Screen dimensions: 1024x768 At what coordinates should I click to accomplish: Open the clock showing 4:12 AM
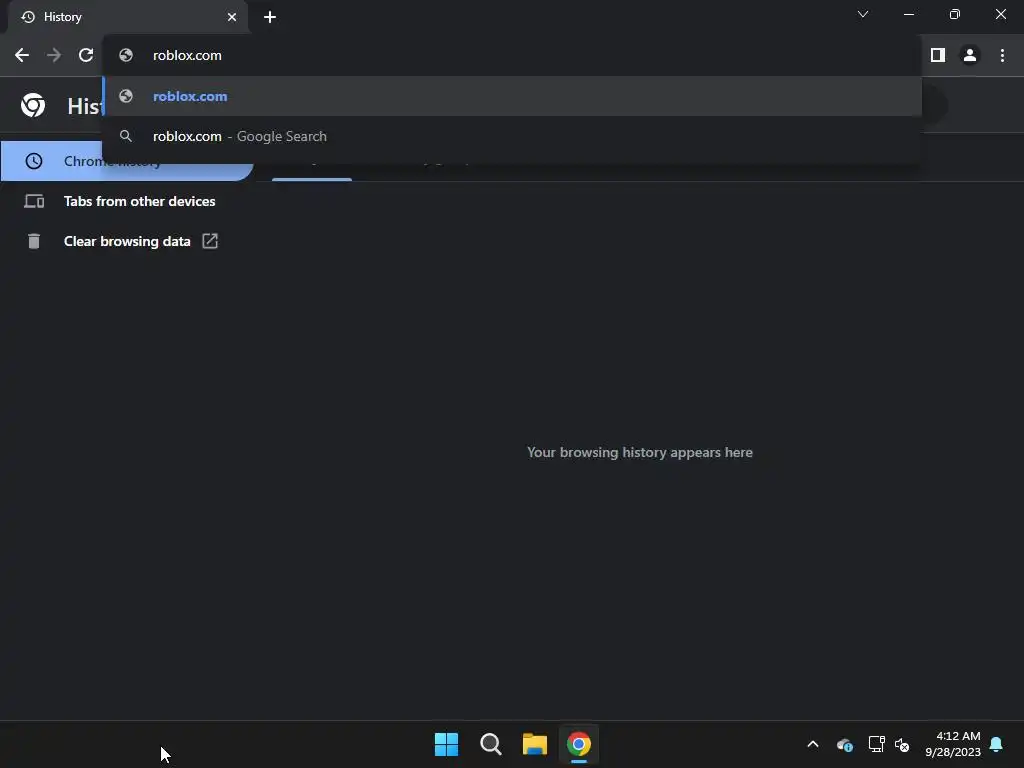pos(953,744)
